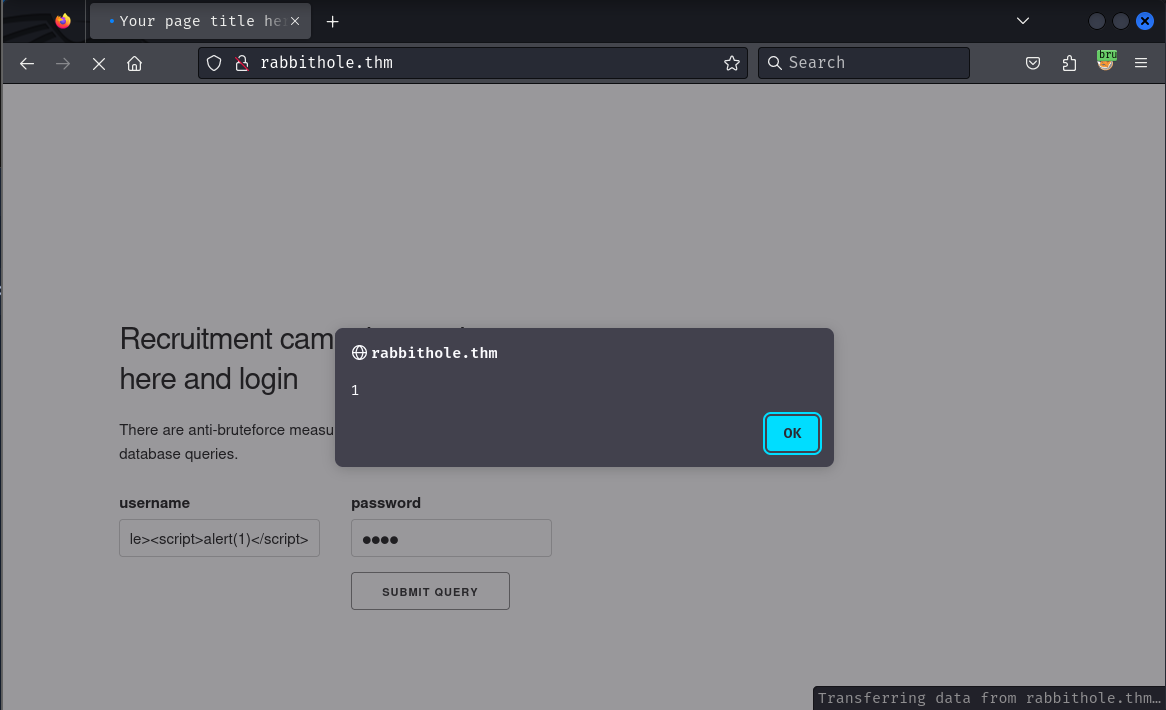Image resolution: width=1166 pixels, height=710 pixels.
Task: Expand the list all tabs chevron
Action: [x=1023, y=21]
